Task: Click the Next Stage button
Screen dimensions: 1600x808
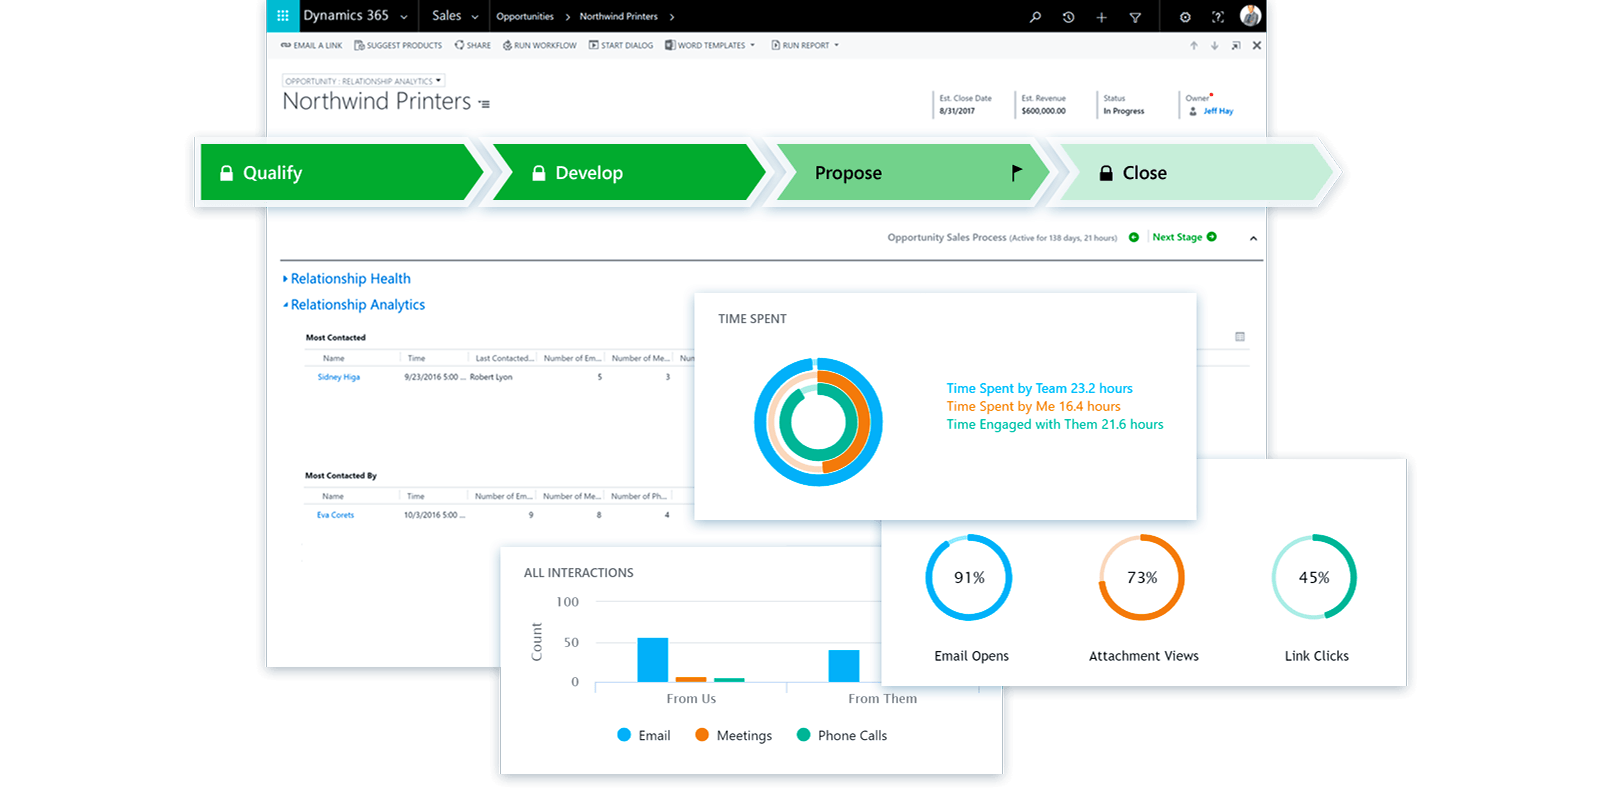Action: coord(1184,237)
